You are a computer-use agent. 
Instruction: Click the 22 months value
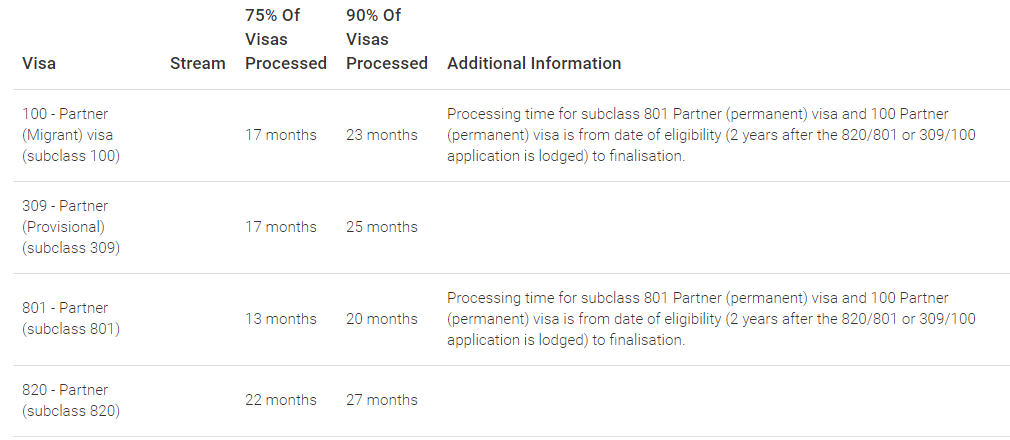coord(281,400)
